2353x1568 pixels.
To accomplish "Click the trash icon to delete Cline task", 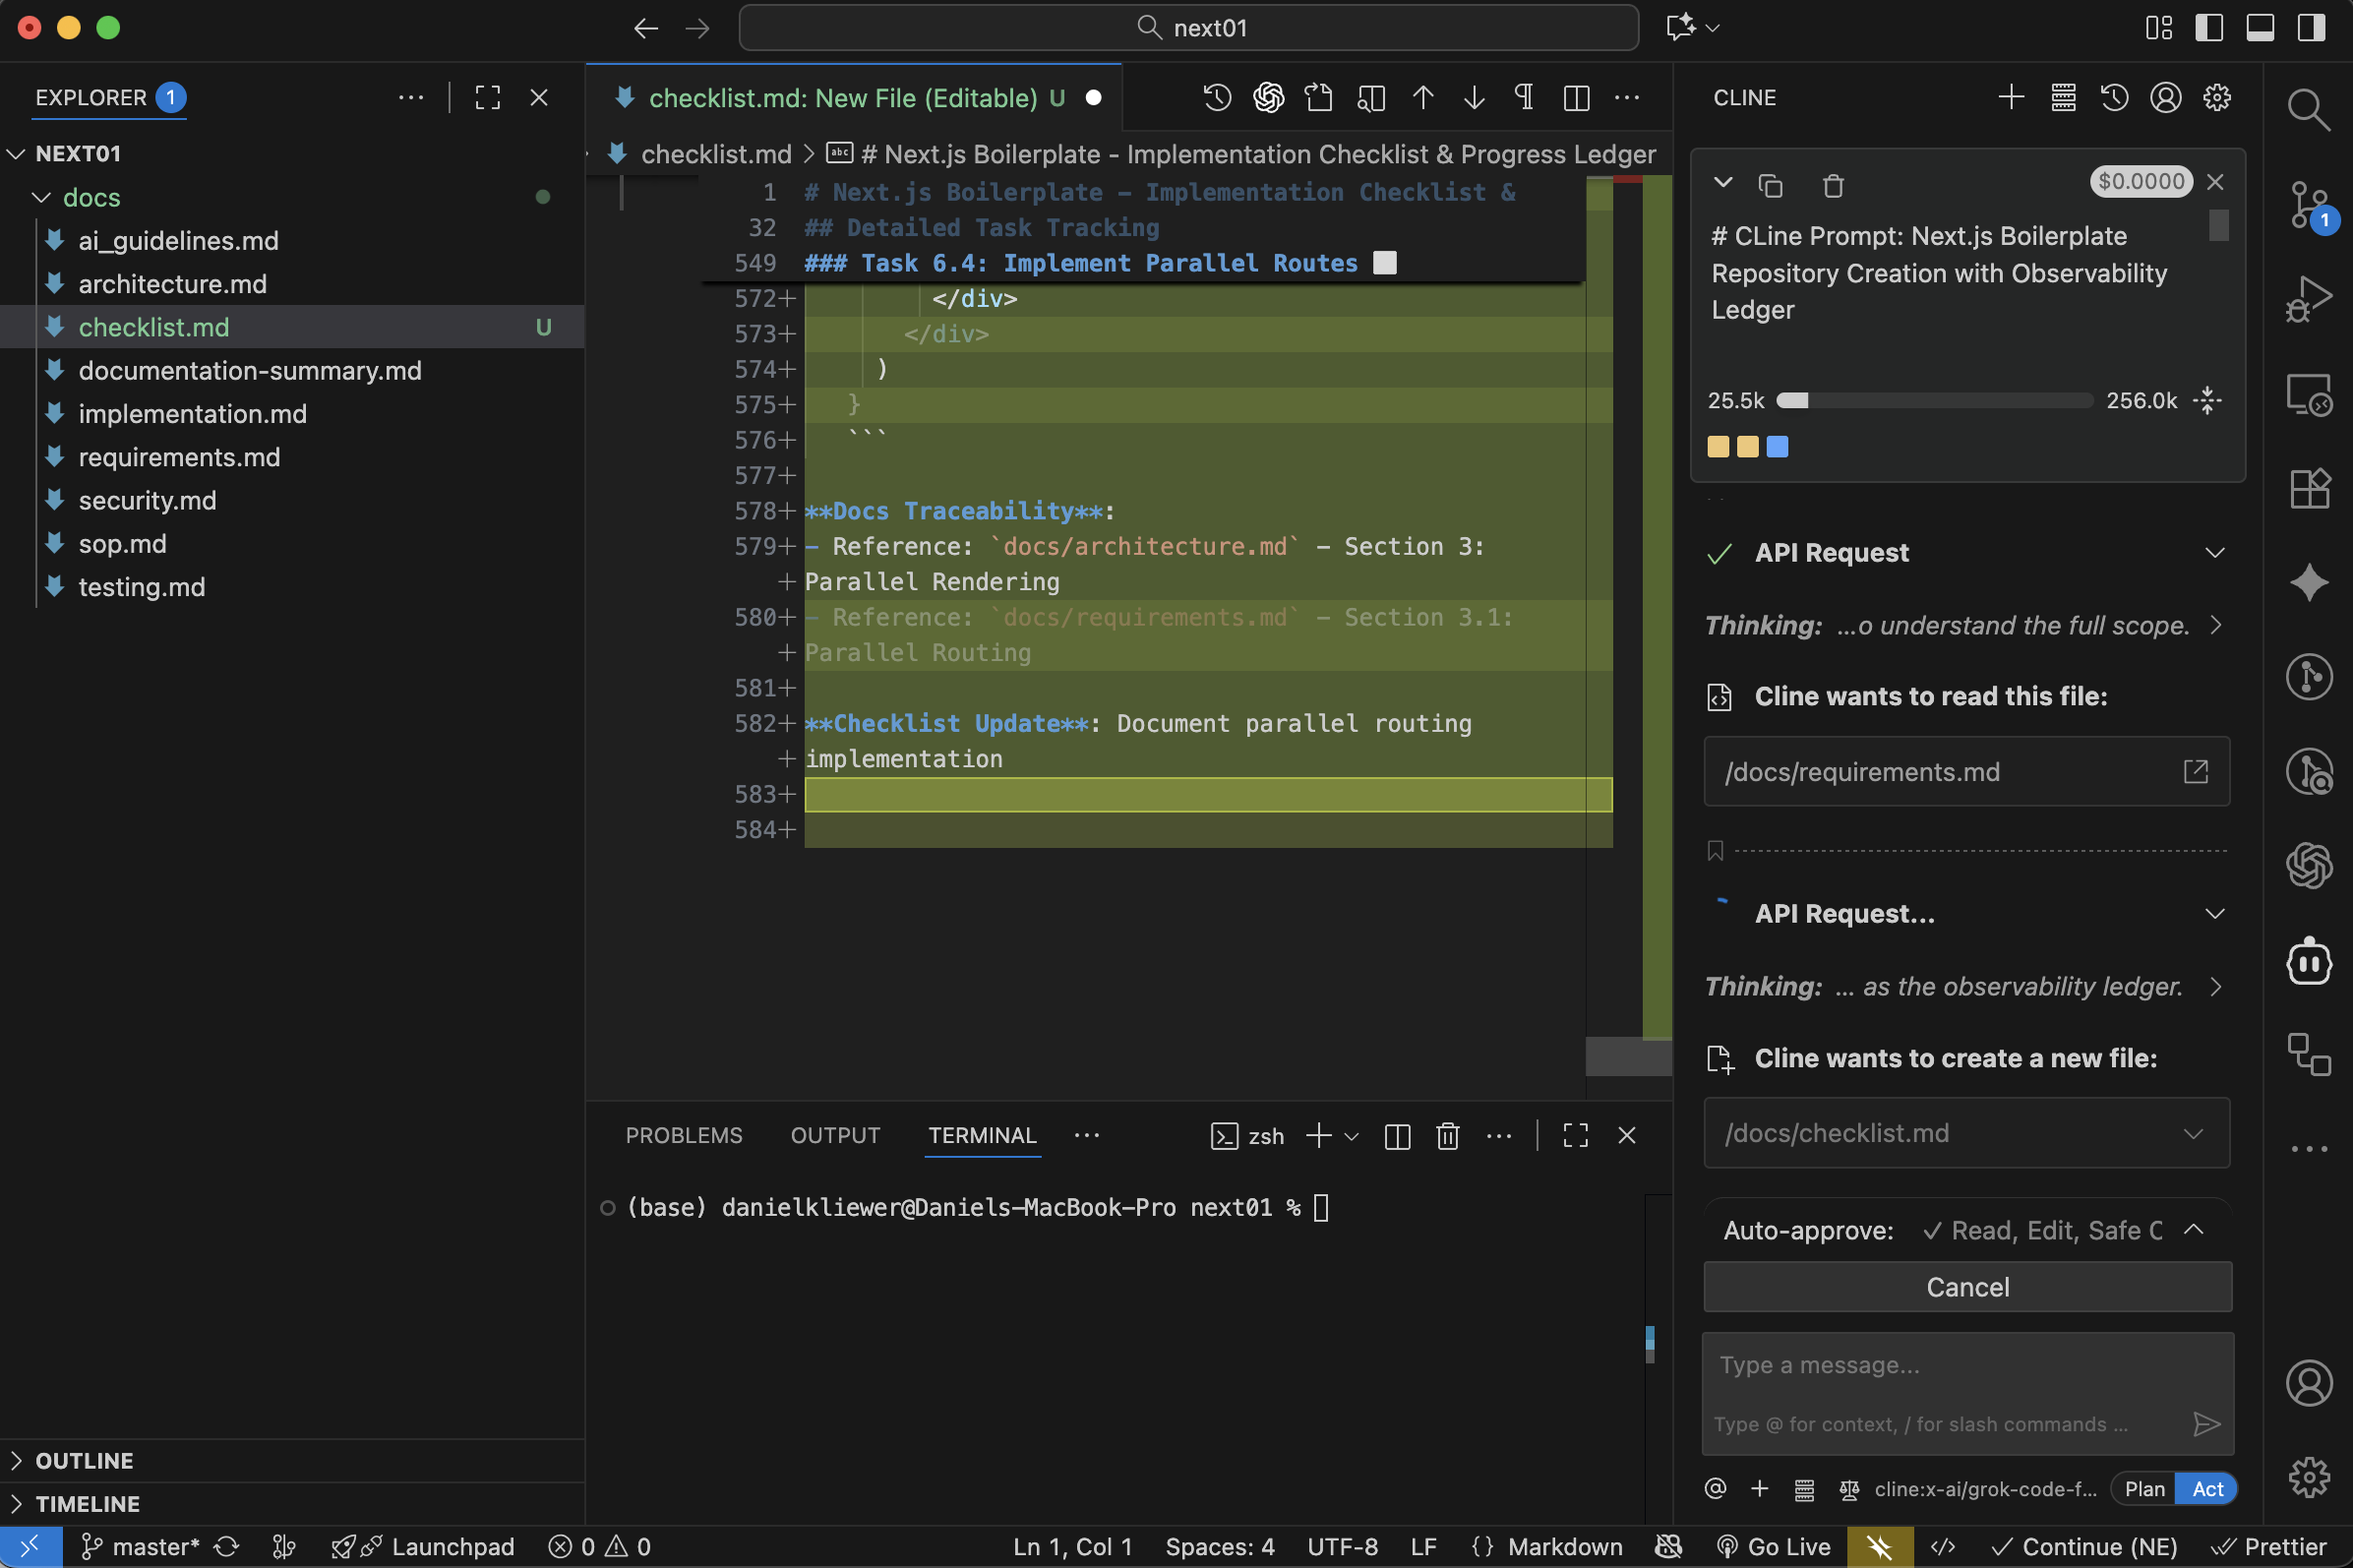I will click(x=1832, y=185).
